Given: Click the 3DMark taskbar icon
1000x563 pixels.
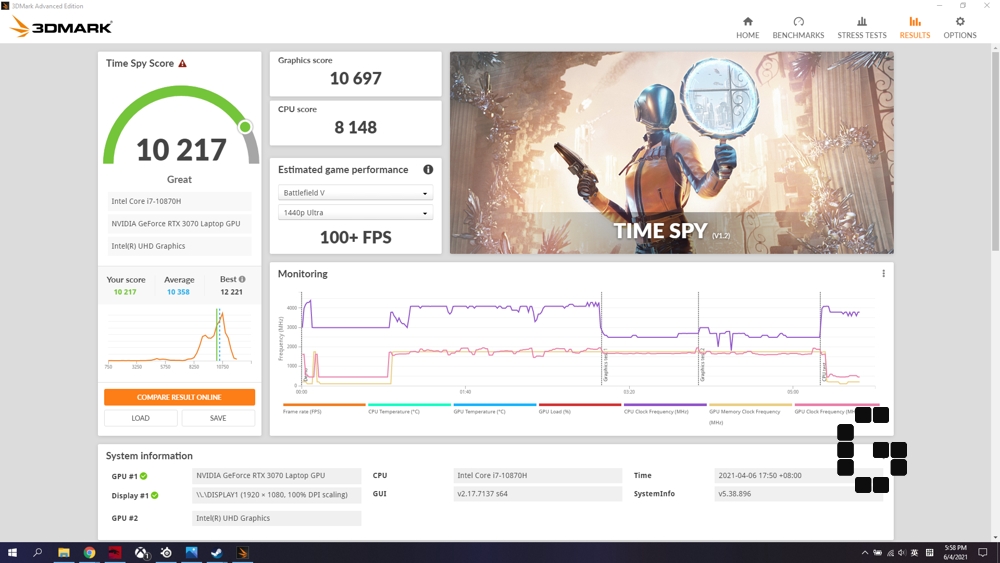Looking at the screenshot, I should point(242,552).
